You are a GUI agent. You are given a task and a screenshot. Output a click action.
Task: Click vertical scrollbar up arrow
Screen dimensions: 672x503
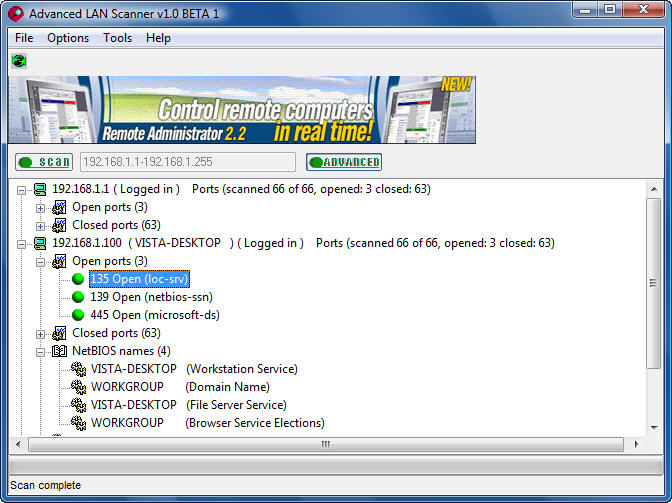click(654, 189)
